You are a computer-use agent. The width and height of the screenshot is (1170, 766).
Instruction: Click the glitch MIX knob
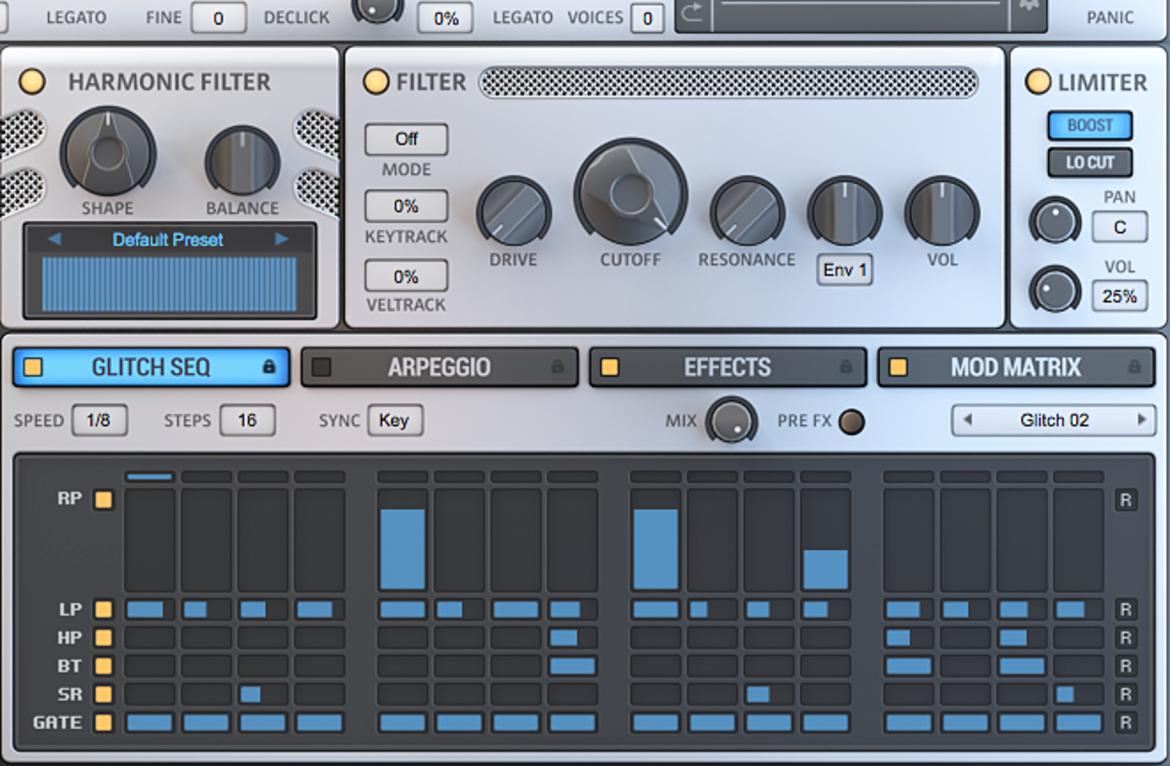click(x=731, y=421)
